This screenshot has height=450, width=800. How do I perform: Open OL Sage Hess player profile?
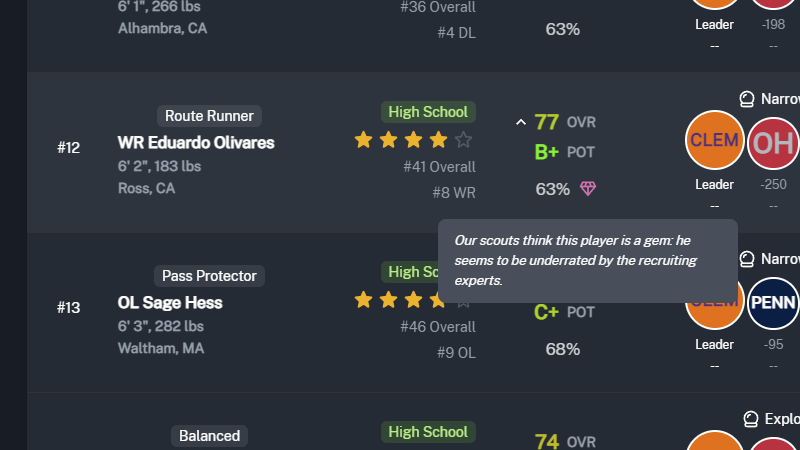tap(170, 303)
